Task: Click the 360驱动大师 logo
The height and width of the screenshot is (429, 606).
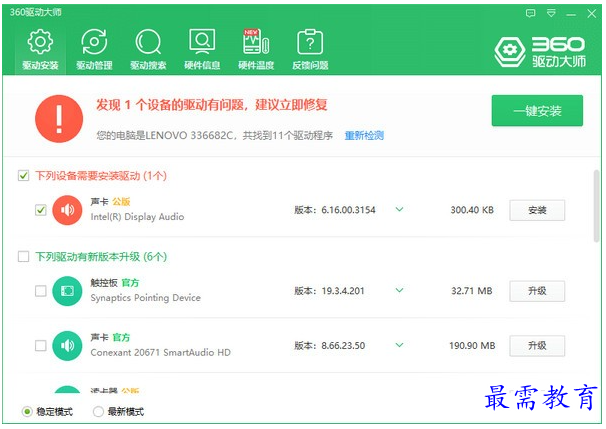Action: click(540, 52)
